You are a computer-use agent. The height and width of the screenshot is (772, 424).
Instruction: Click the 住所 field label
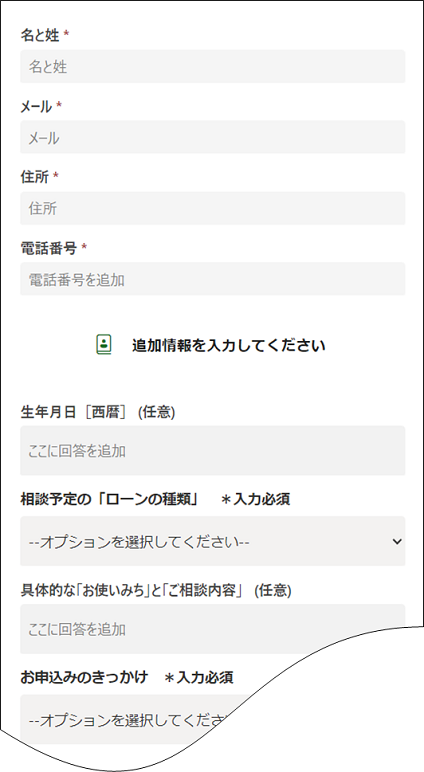coord(34,177)
